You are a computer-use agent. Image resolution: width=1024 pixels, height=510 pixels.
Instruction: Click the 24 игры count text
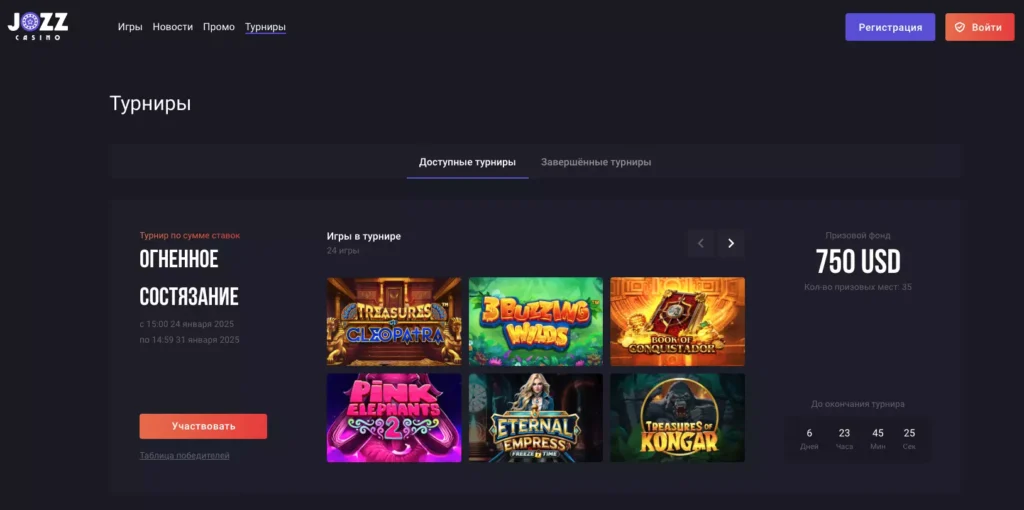[343, 251]
